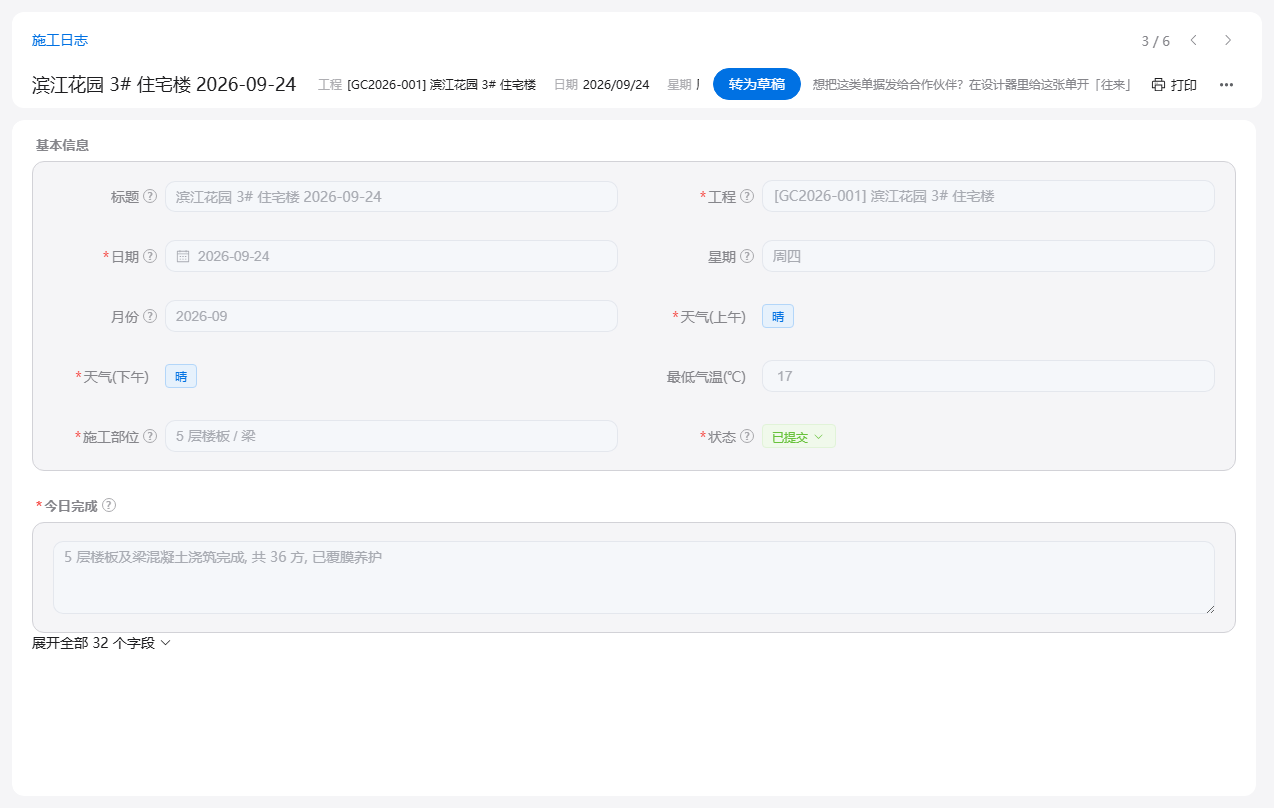Go to the next record arrow

click(1228, 40)
